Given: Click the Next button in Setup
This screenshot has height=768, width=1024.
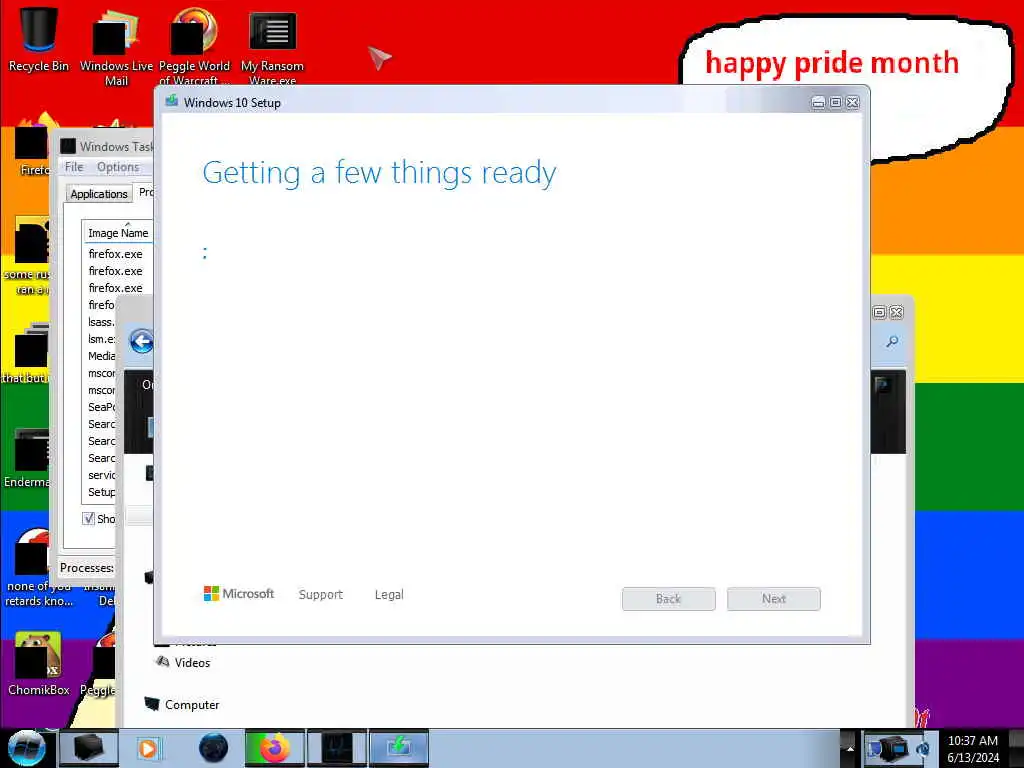Looking at the screenshot, I should [774, 599].
